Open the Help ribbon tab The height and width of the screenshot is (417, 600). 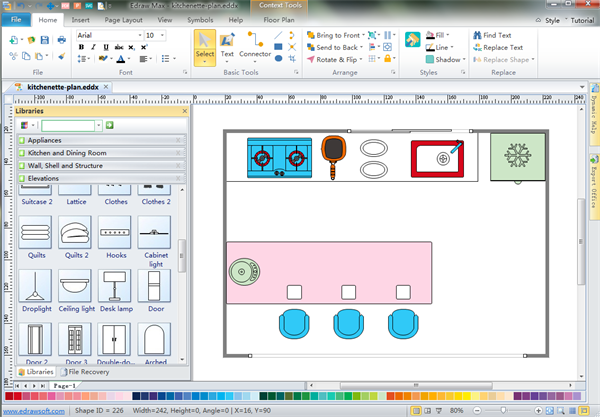click(236, 20)
